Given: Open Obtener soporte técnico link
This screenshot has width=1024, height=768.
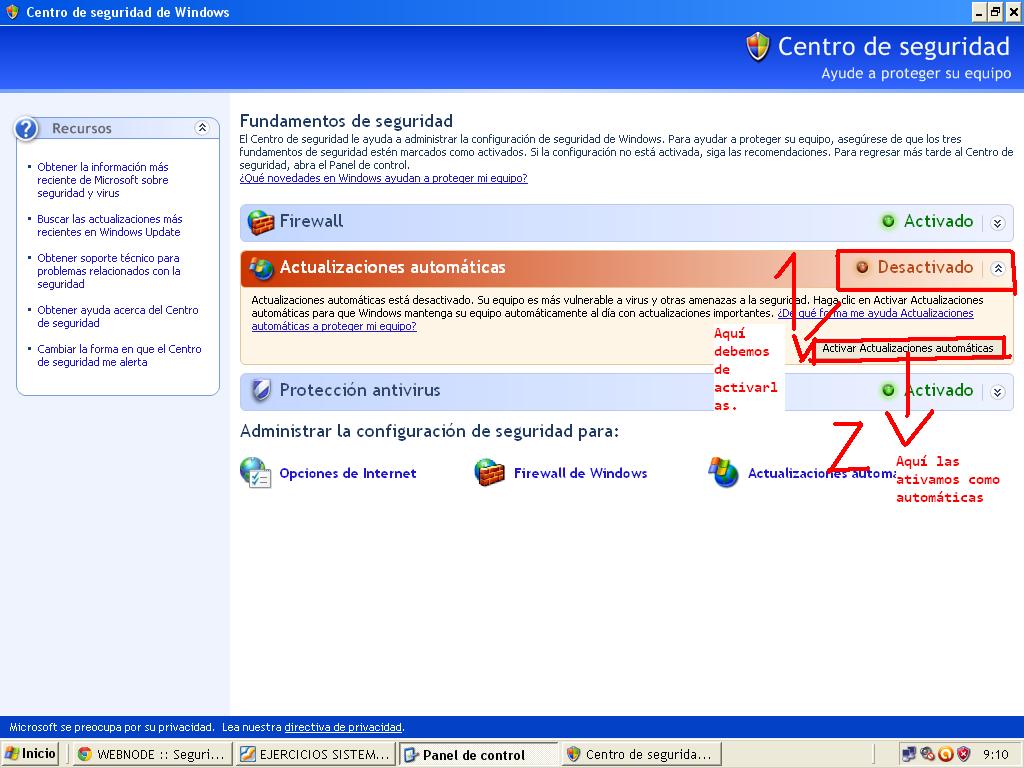Looking at the screenshot, I should (108, 270).
